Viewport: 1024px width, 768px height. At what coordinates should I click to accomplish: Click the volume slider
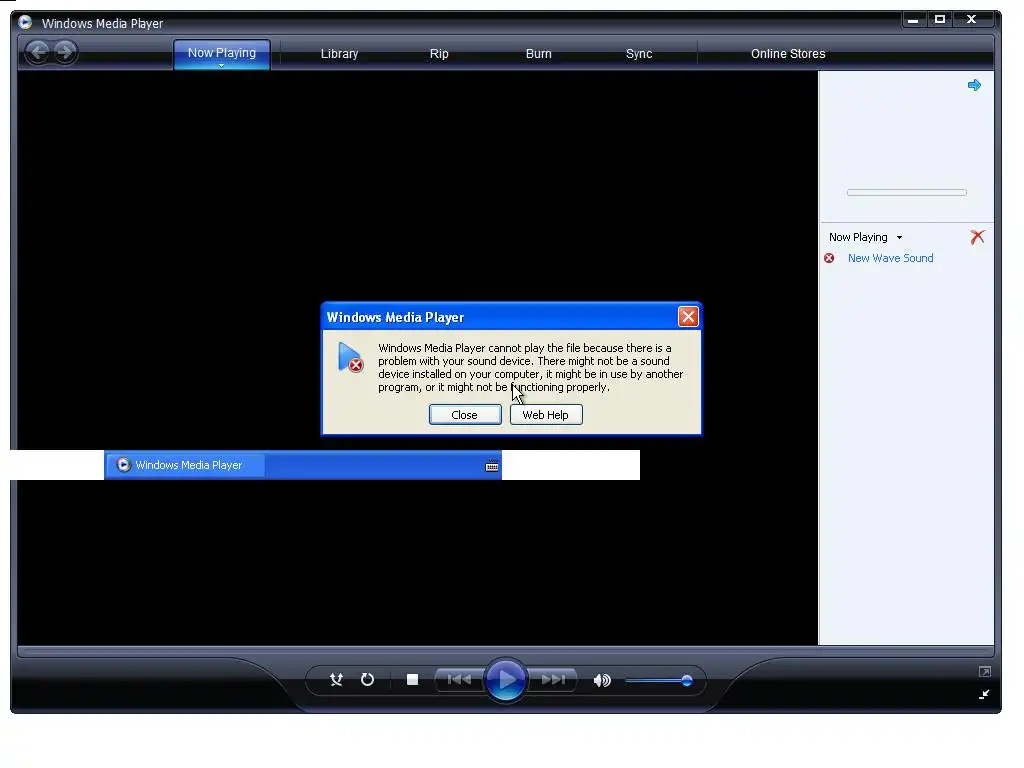[x=658, y=680]
